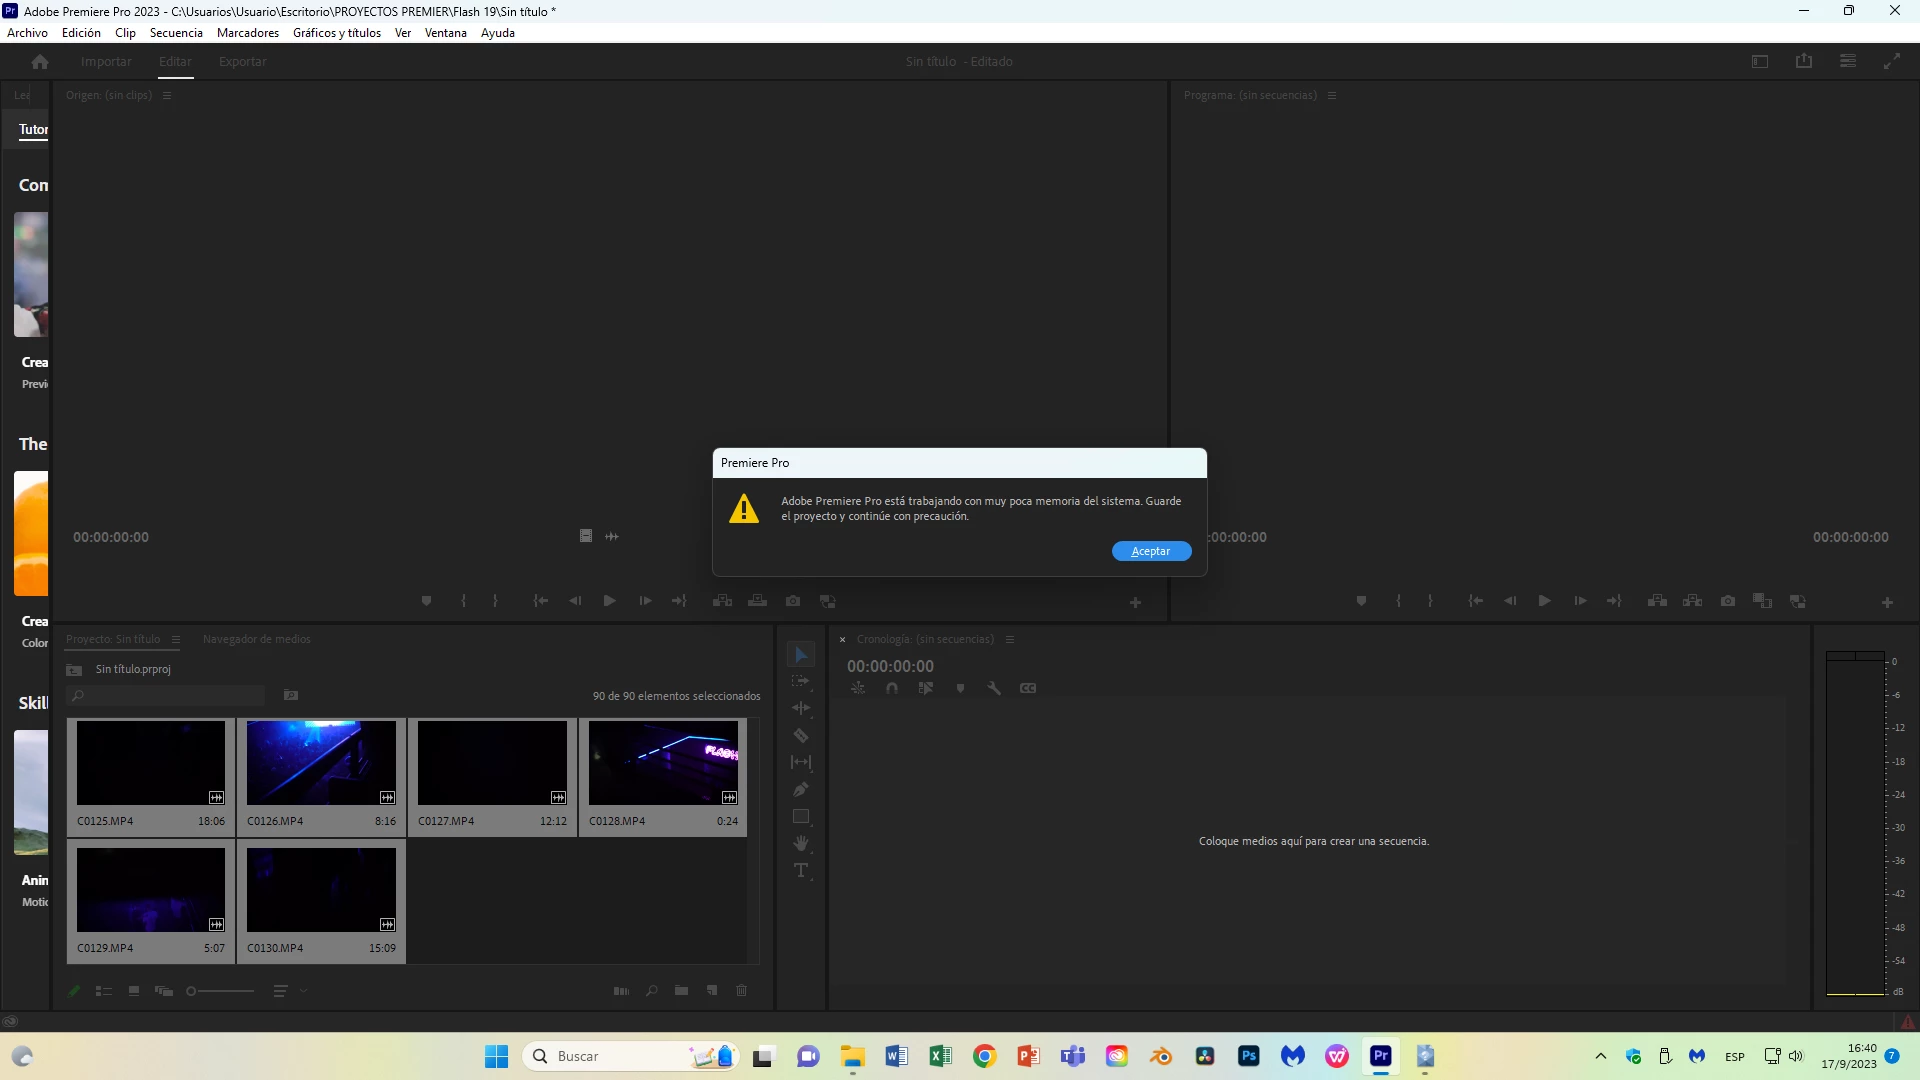The width and height of the screenshot is (1920, 1080).
Task: Select the Ripple Edit tool
Action: 801,708
